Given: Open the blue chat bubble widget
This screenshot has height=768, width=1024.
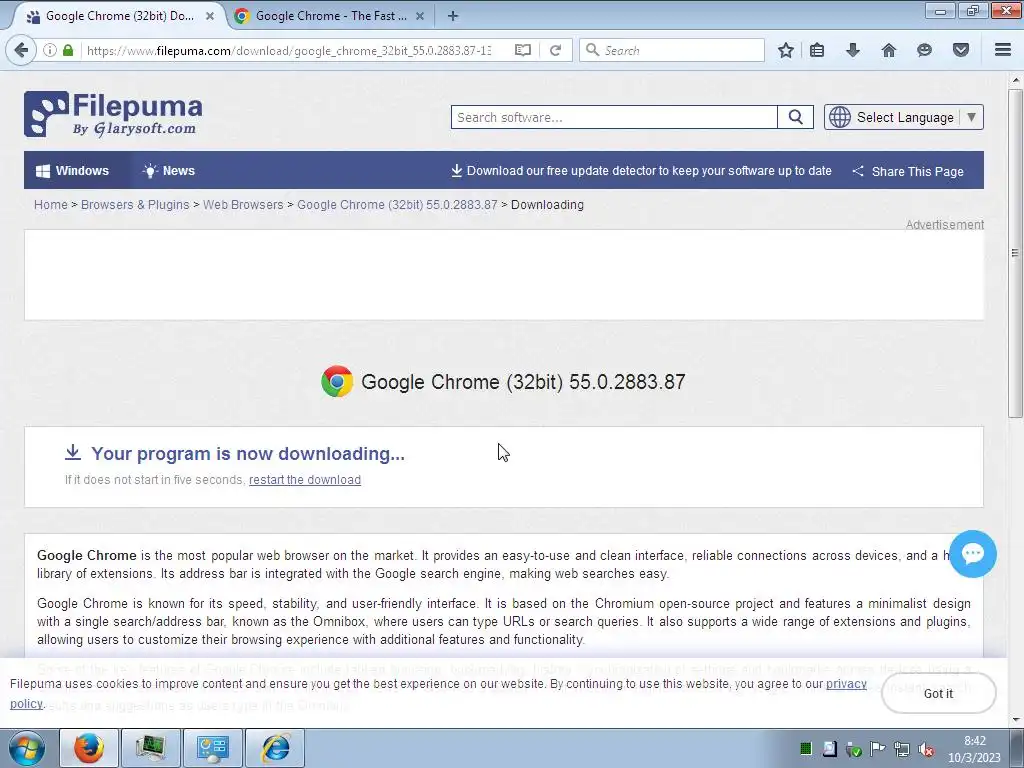Looking at the screenshot, I should click(972, 554).
